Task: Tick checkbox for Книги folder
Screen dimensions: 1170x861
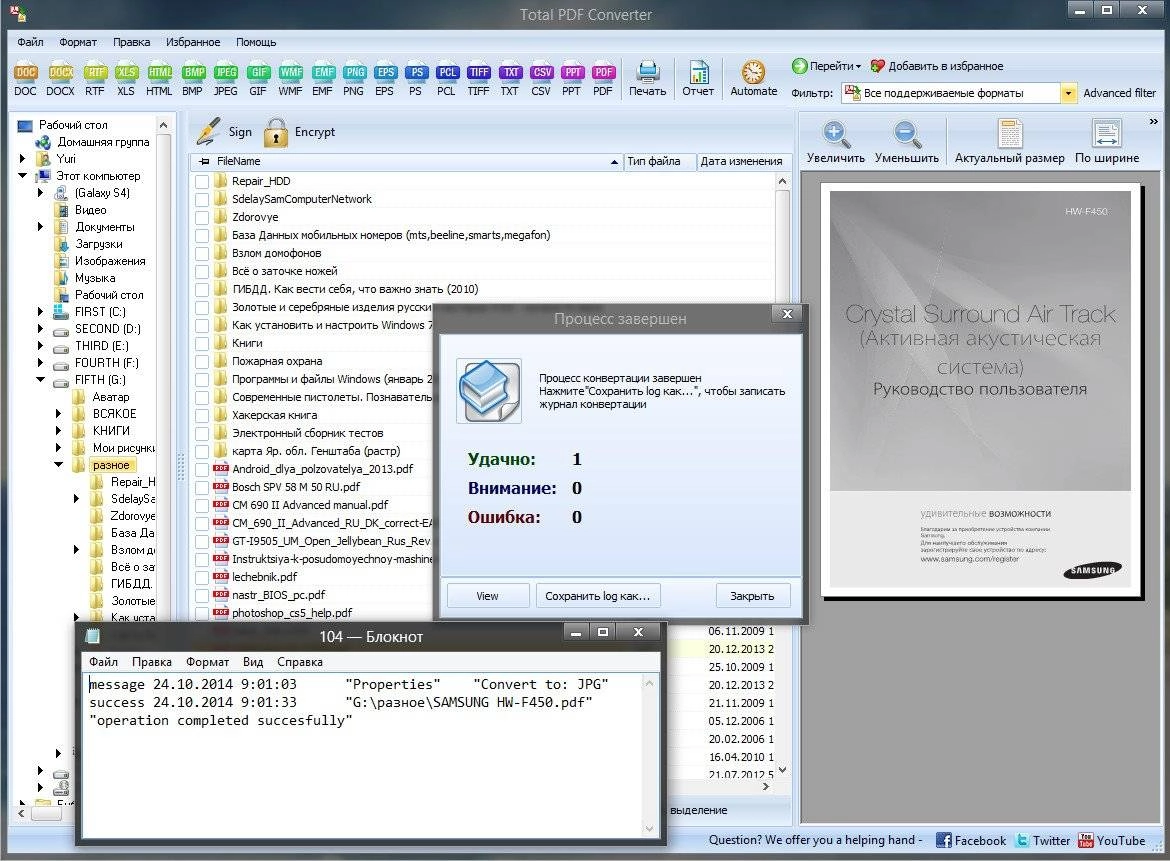Action: tap(201, 343)
